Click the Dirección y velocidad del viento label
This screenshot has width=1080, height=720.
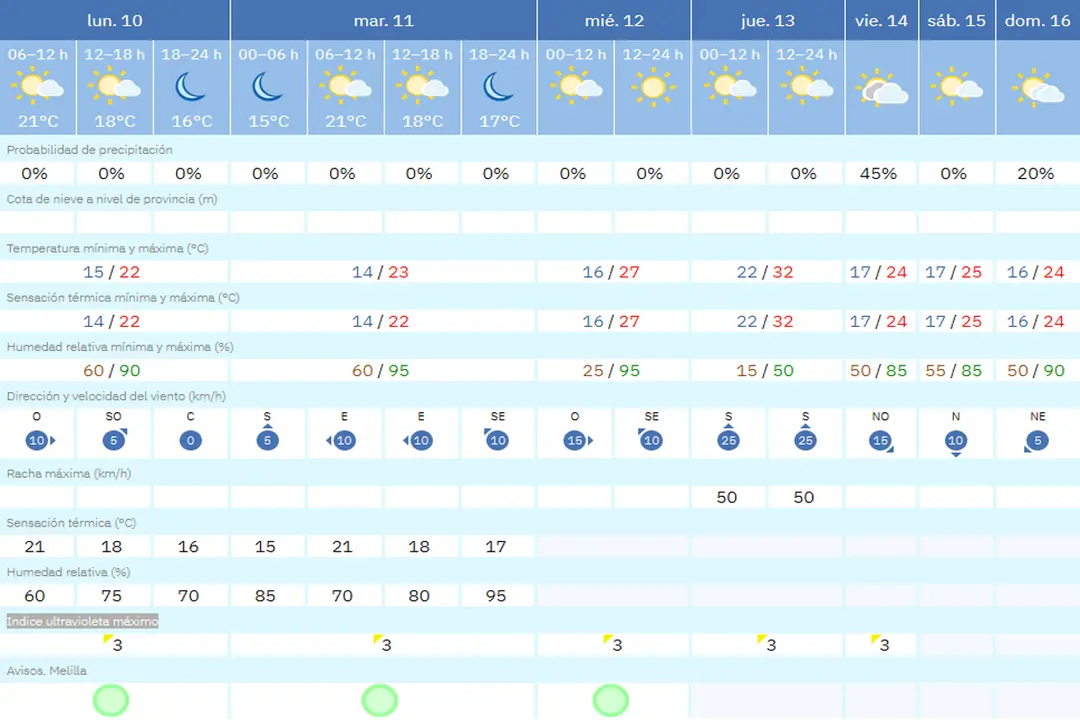point(116,396)
